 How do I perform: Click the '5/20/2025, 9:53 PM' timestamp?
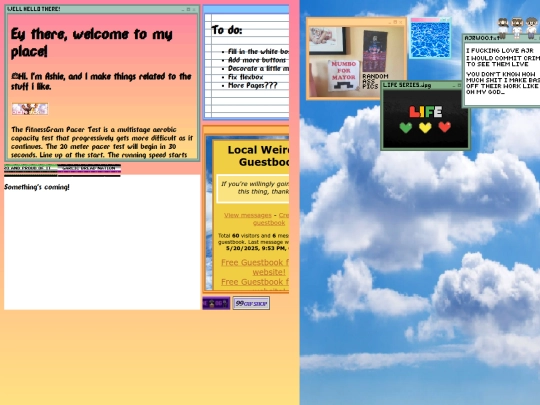pos(256,248)
